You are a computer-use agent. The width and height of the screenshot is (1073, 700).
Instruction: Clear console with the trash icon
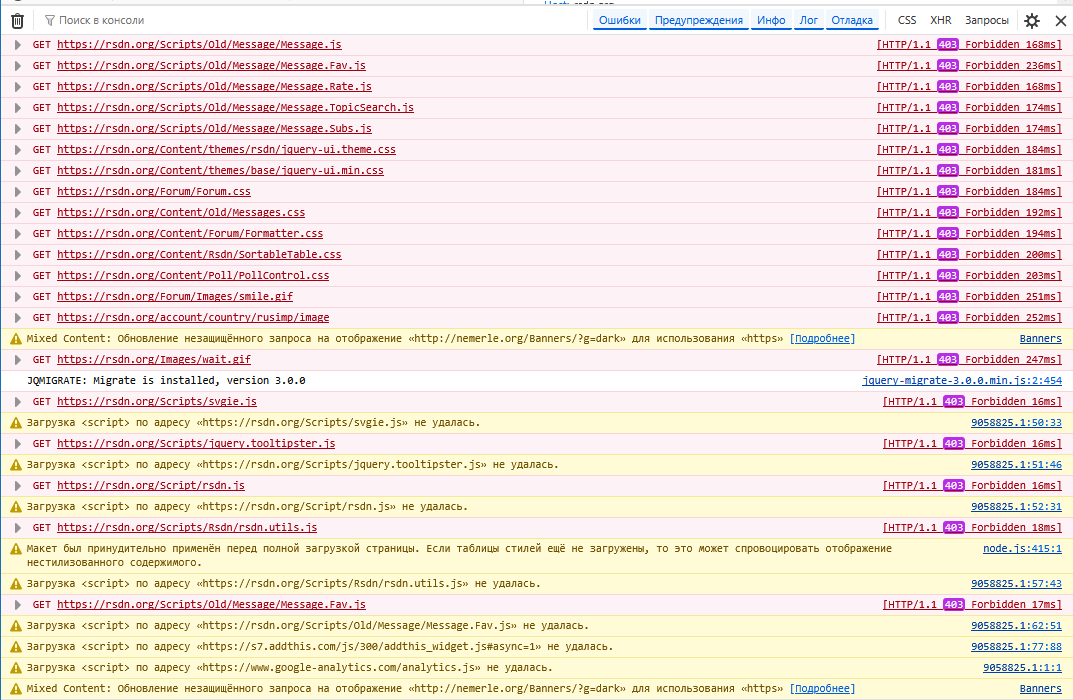17,20
